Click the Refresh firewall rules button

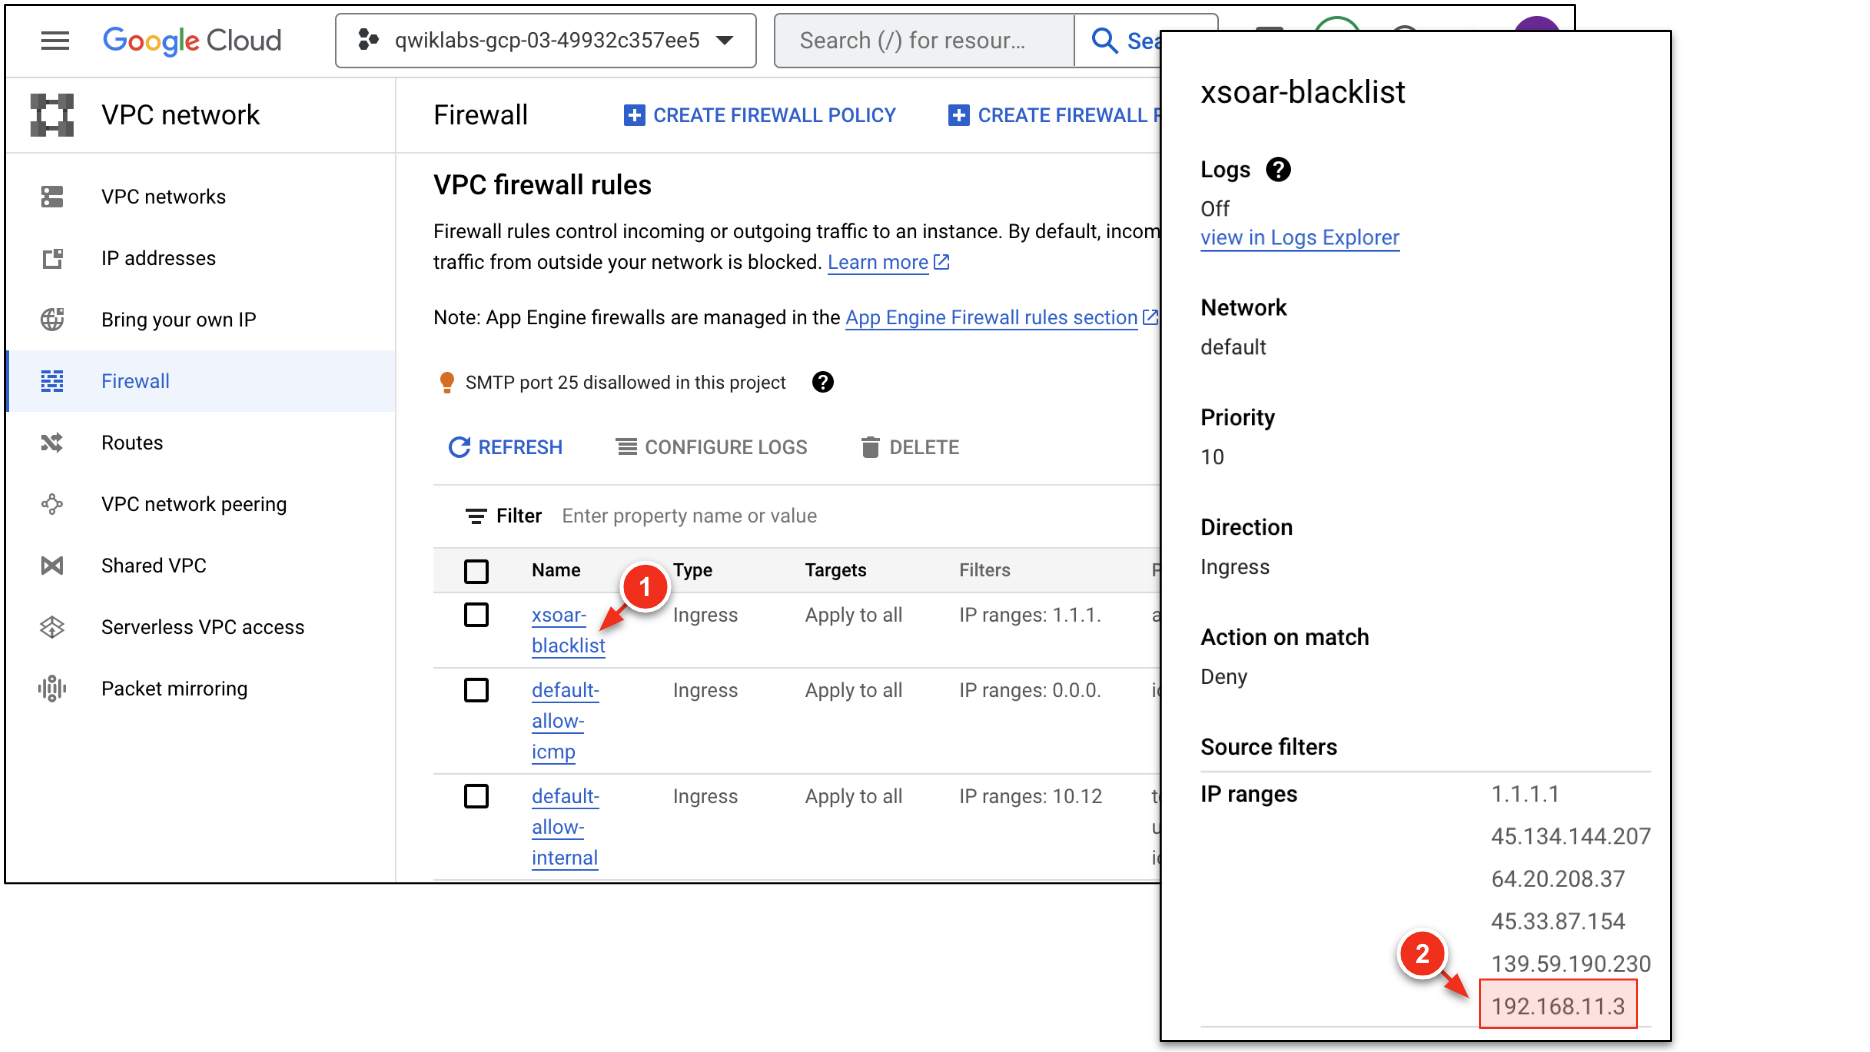(505, 447)
